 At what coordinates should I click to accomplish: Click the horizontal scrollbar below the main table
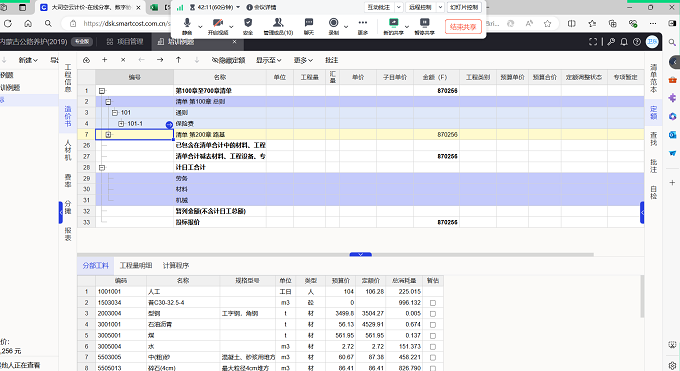coord(335,255)
